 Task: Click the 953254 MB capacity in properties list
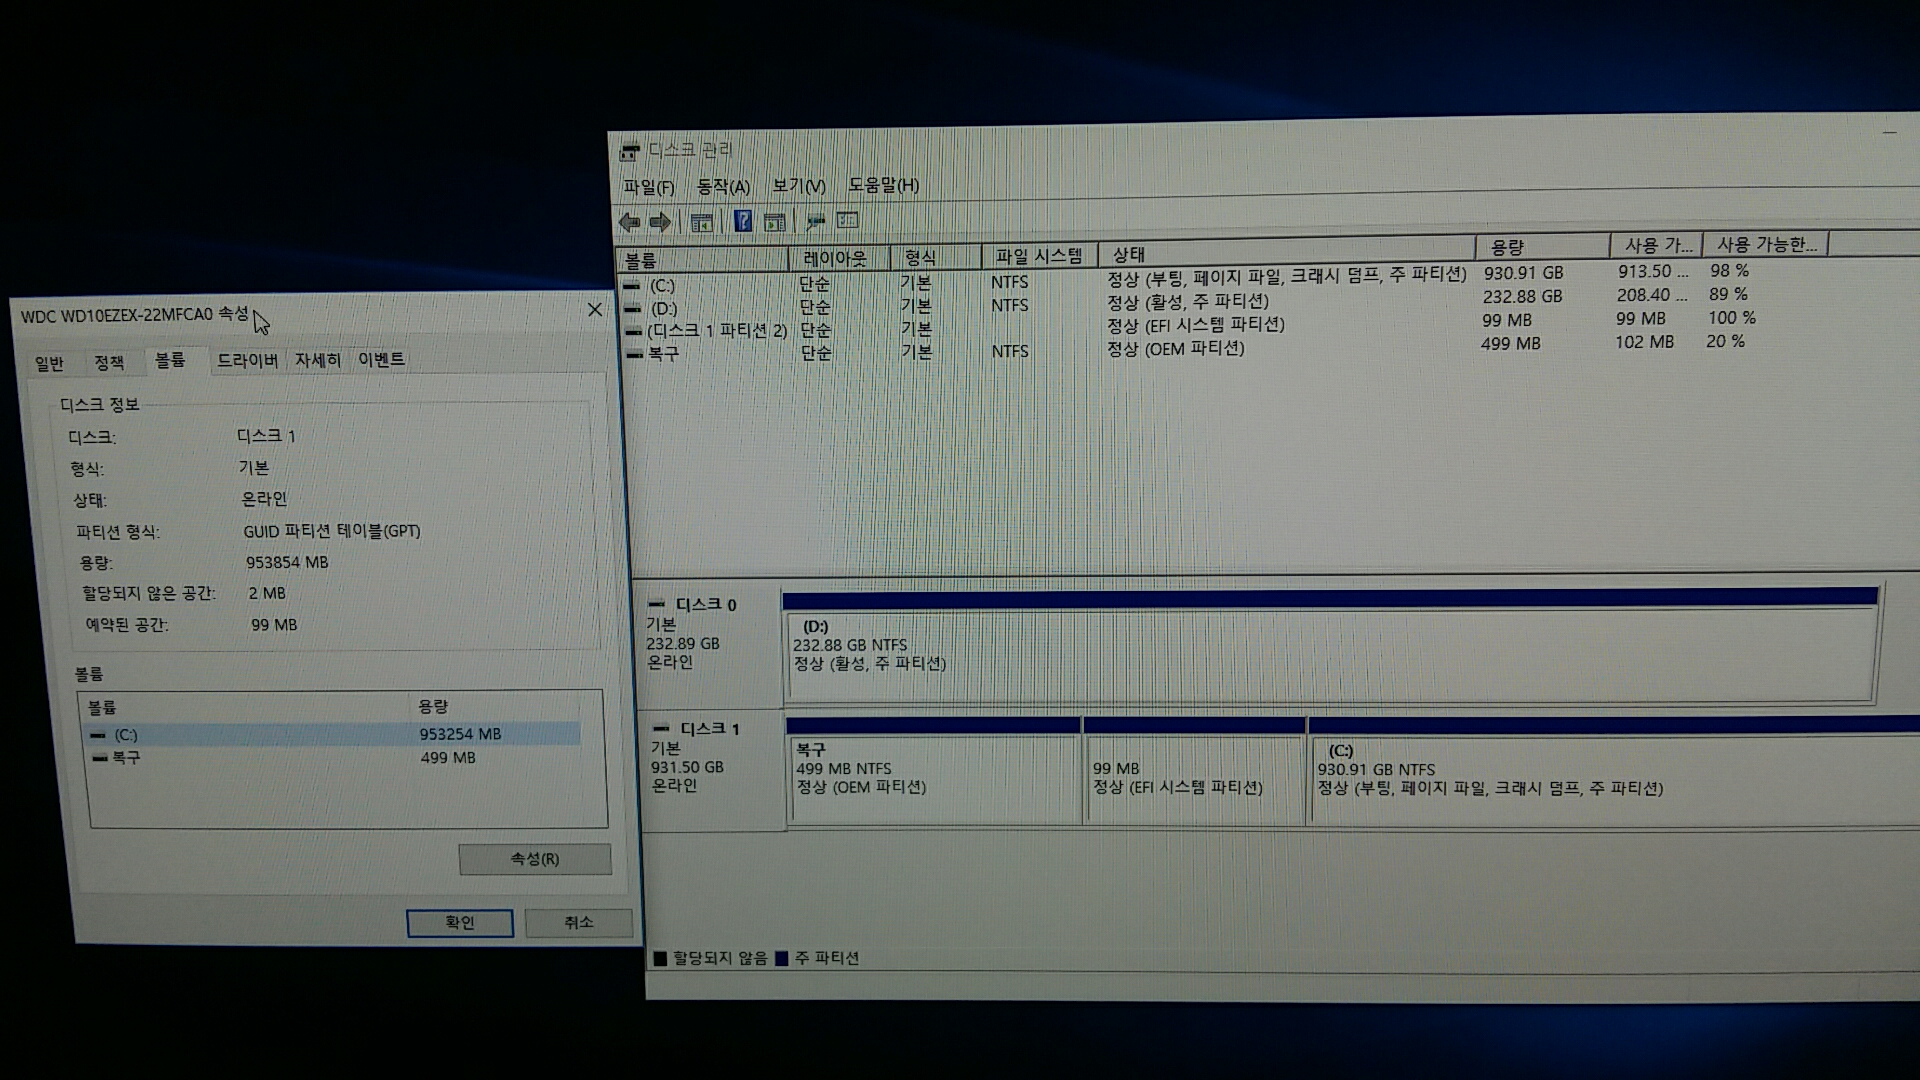[460, 734]
